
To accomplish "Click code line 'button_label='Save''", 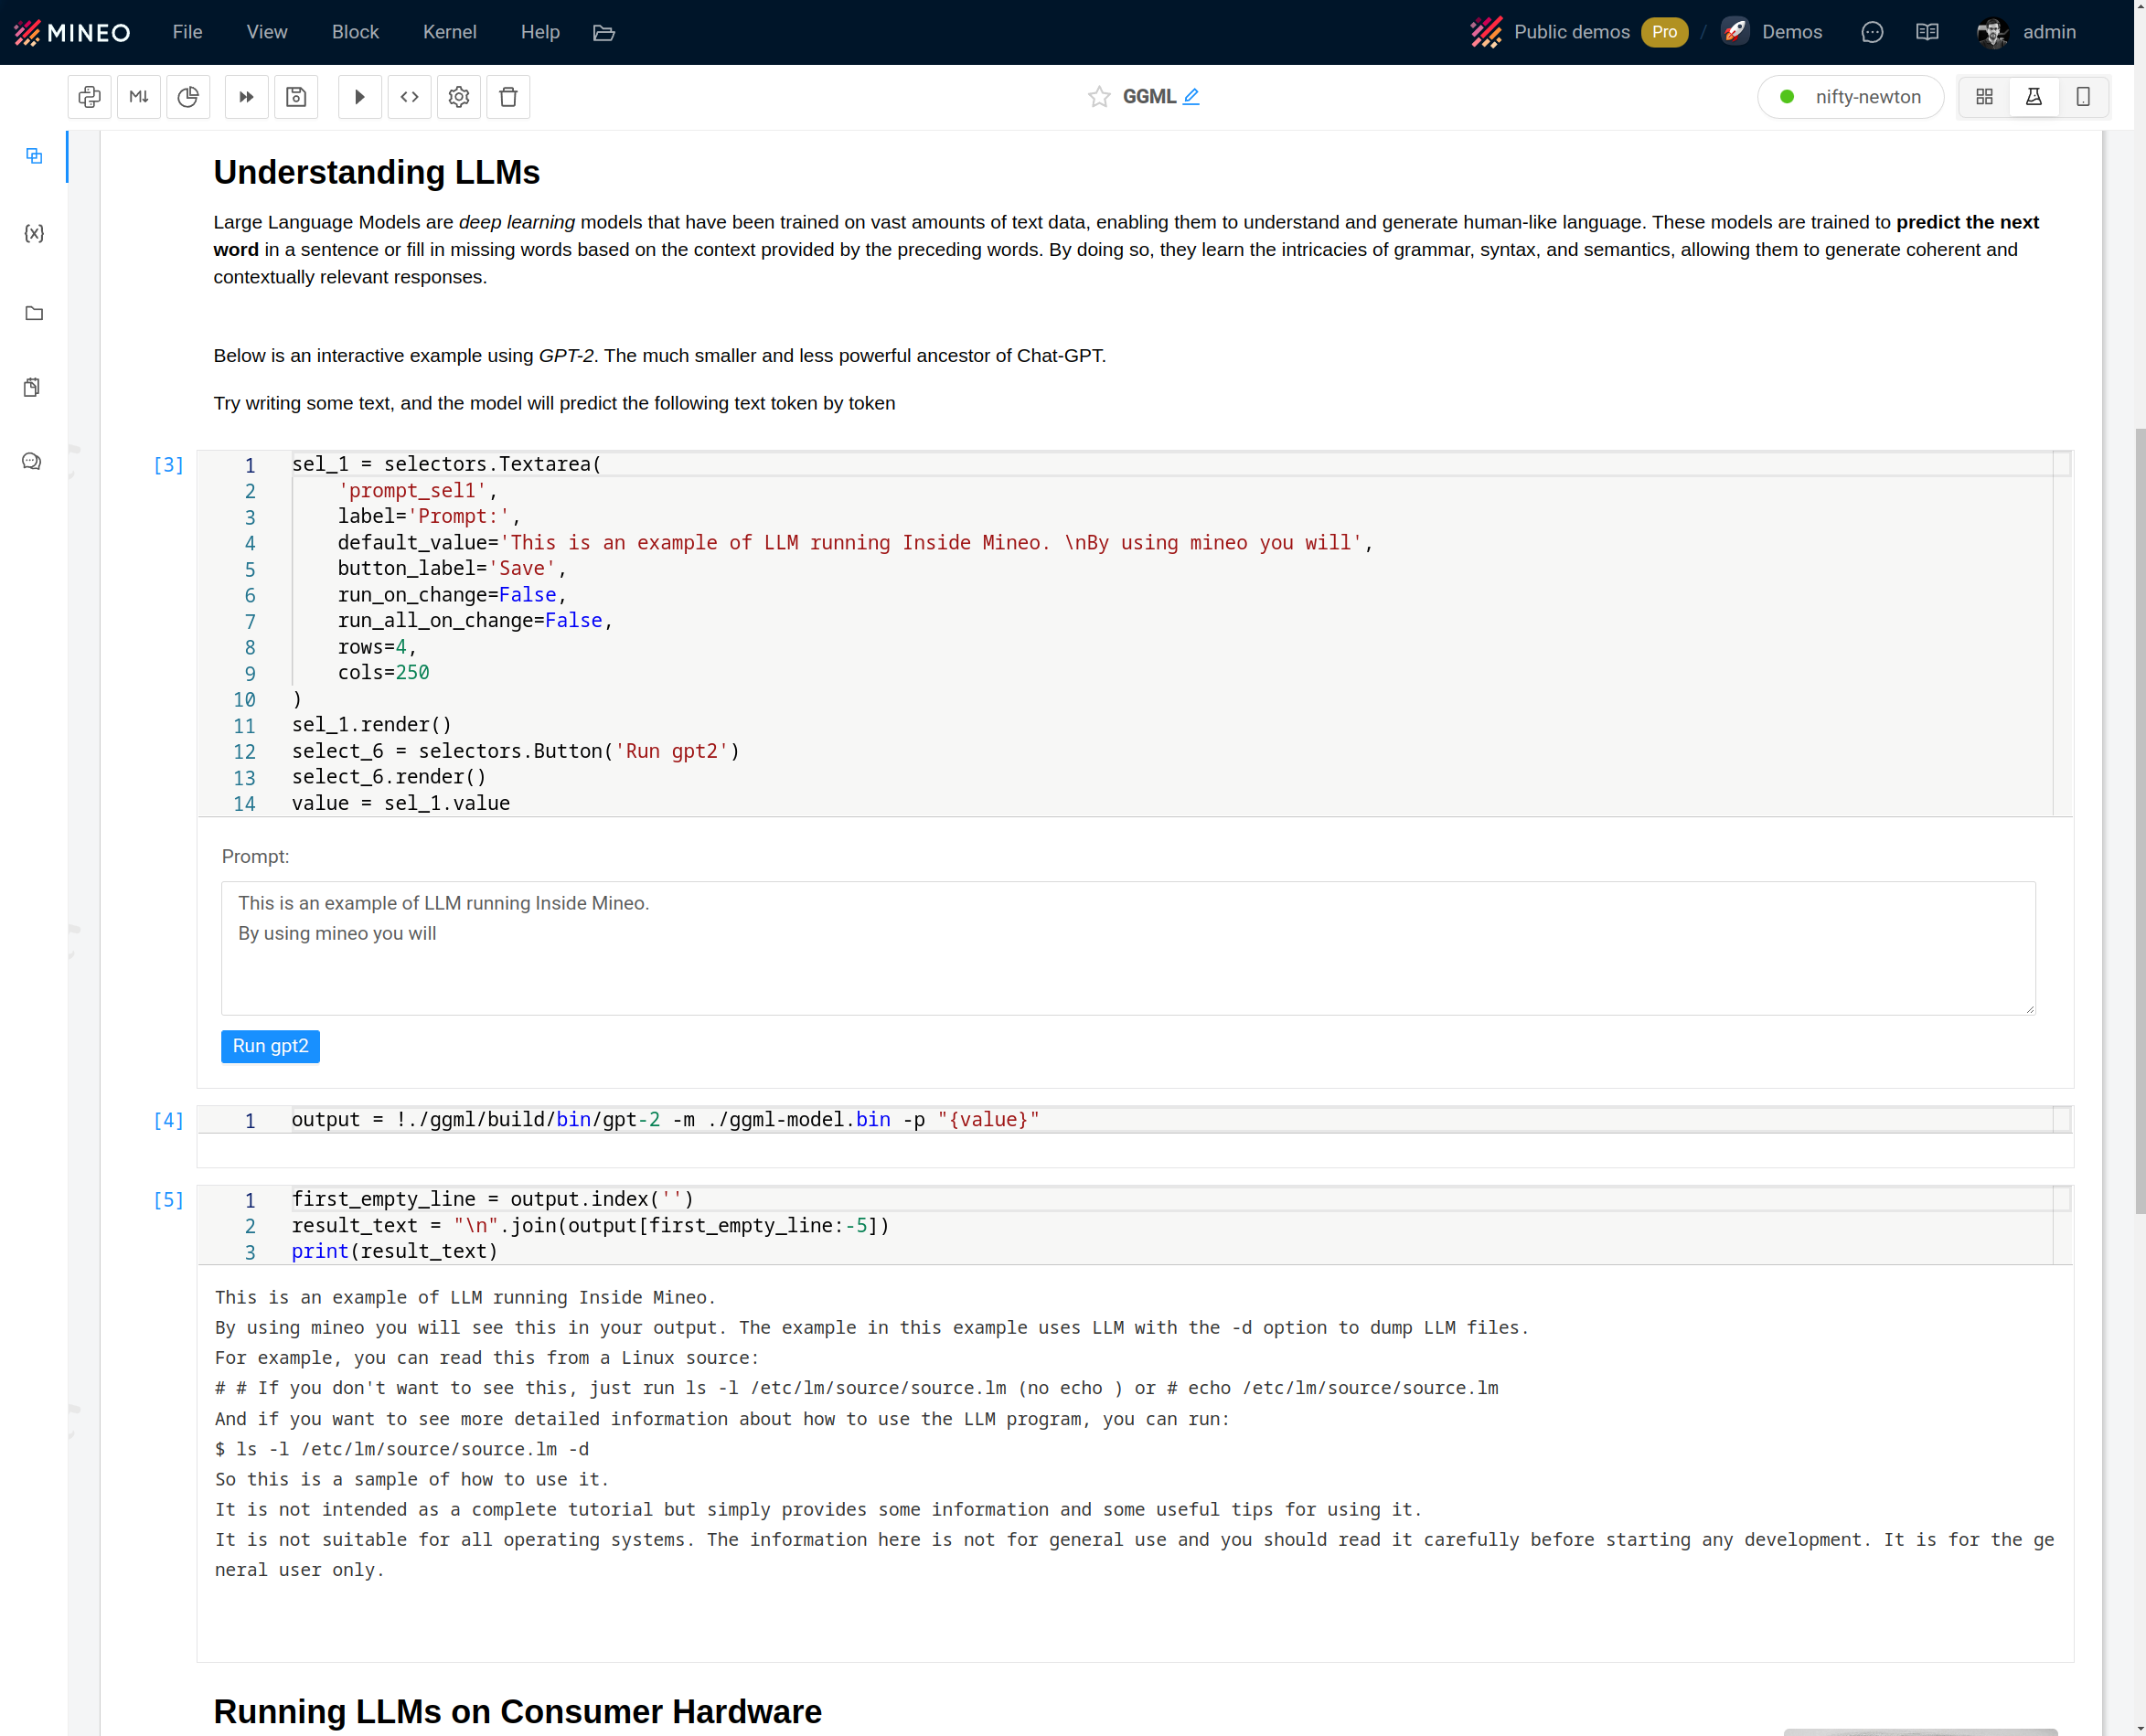I will [452, 569].
